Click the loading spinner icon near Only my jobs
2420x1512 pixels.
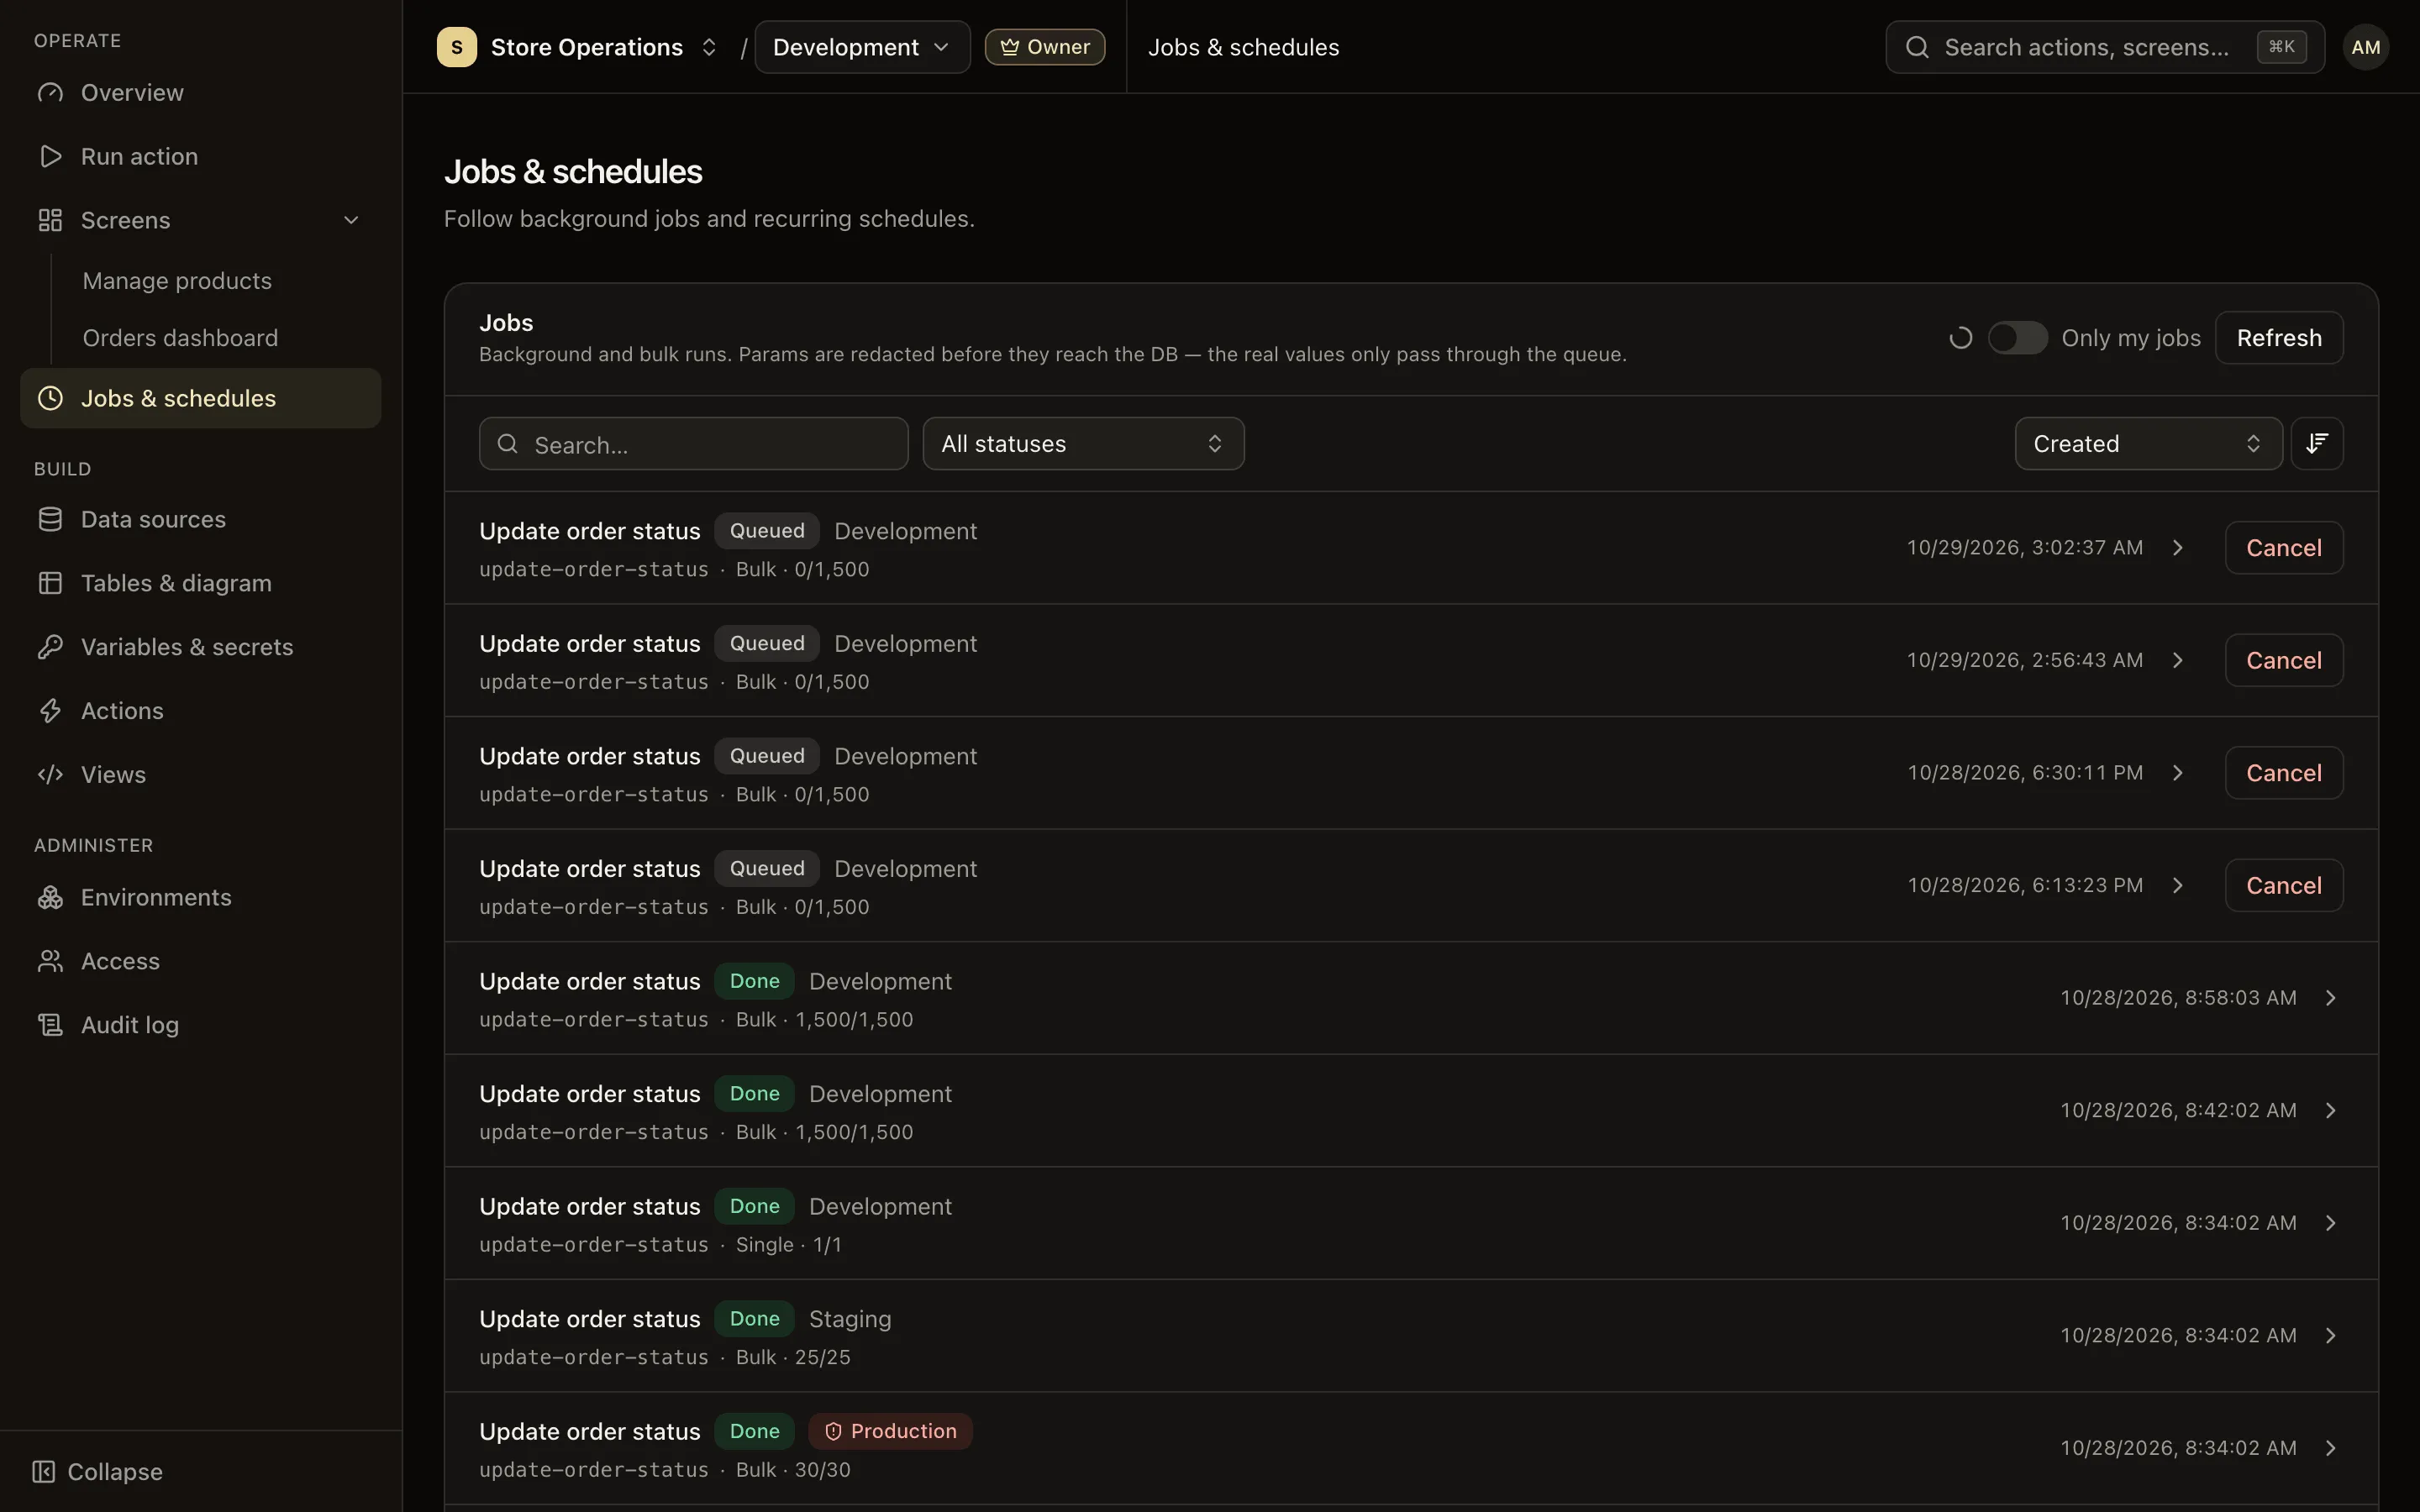[x=1960, y=338]
